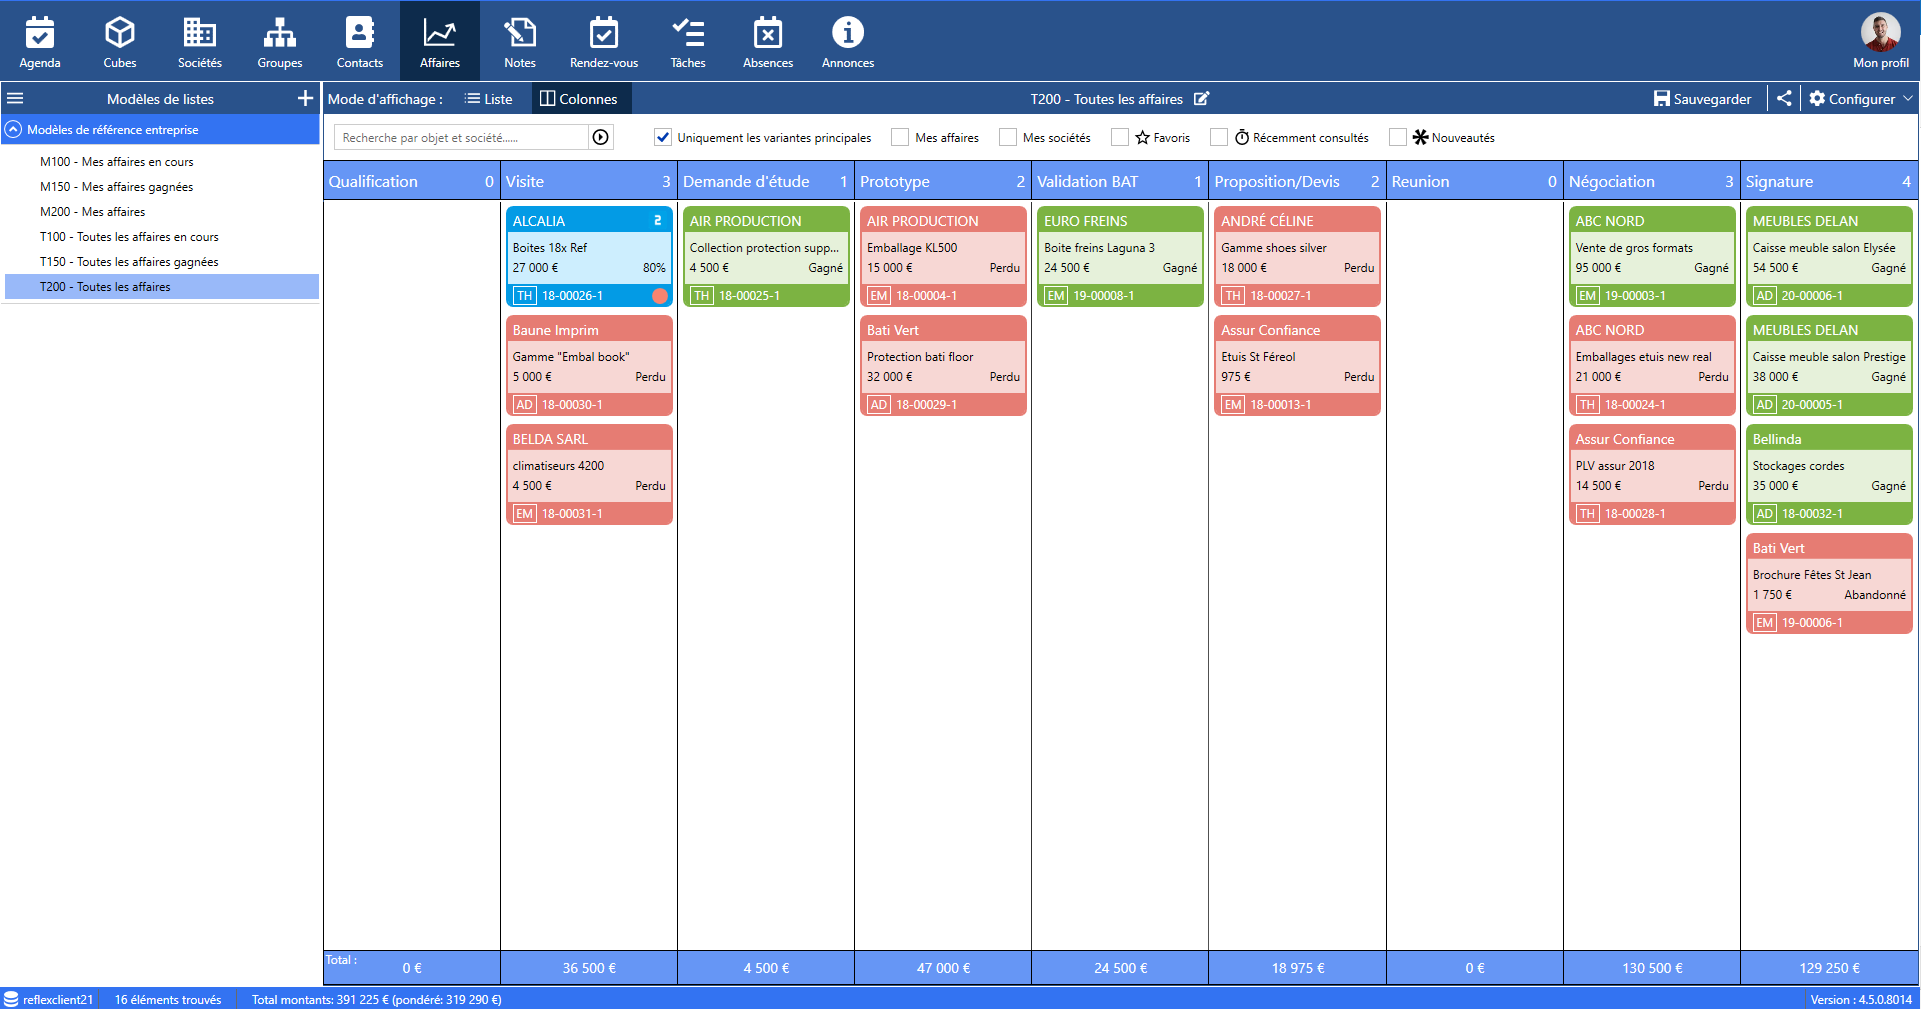Click the Sauvegarder button
The width and height of the screenshot is (1921, 1009).
[x=1702, y=98]
